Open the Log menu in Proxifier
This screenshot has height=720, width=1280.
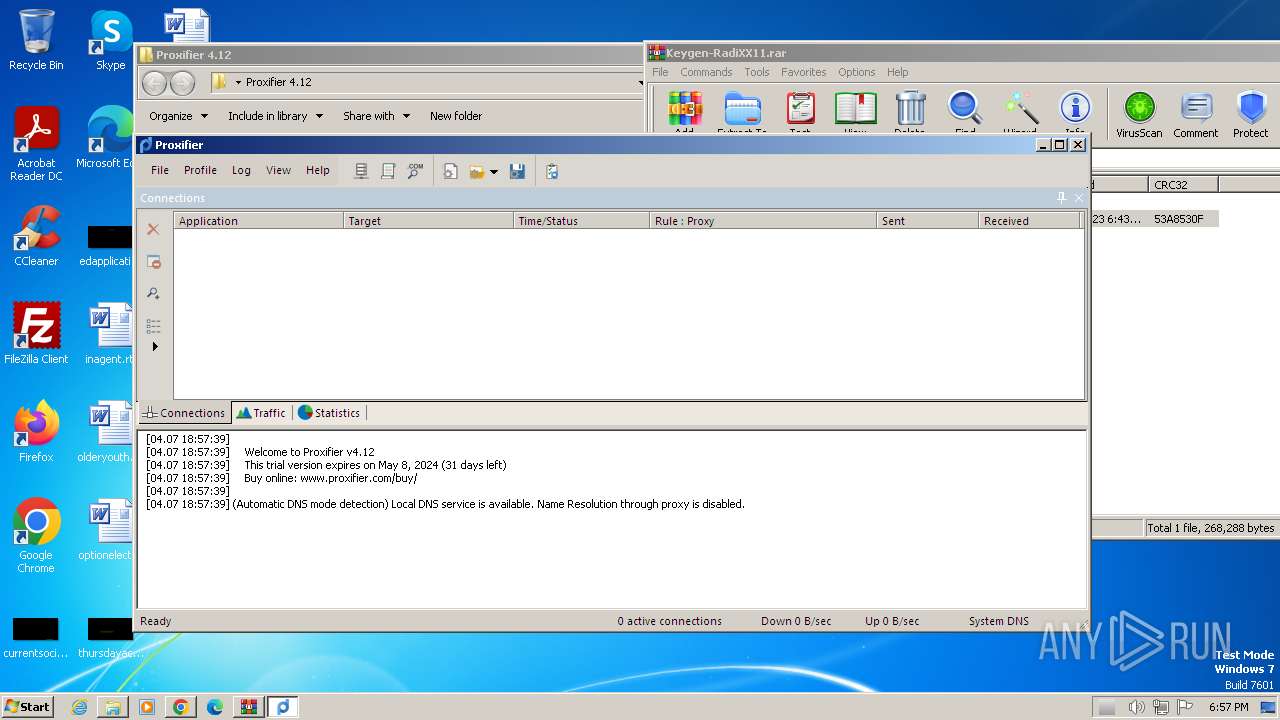pyautogui.click(x=241, y=170)
